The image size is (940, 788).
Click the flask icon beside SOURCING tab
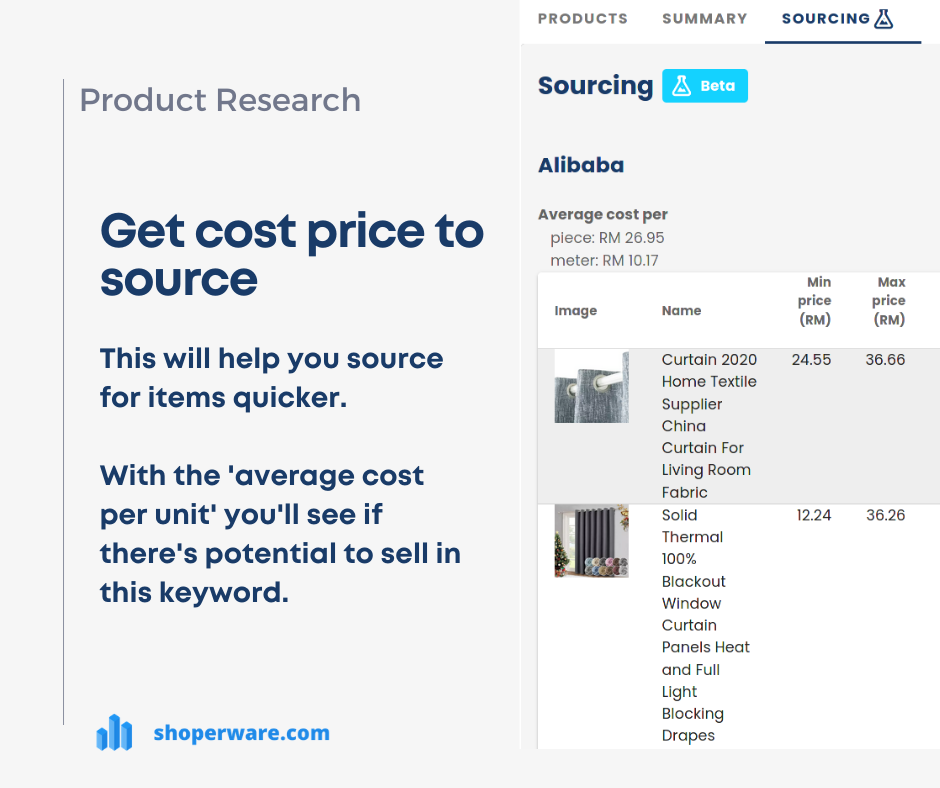883,19
